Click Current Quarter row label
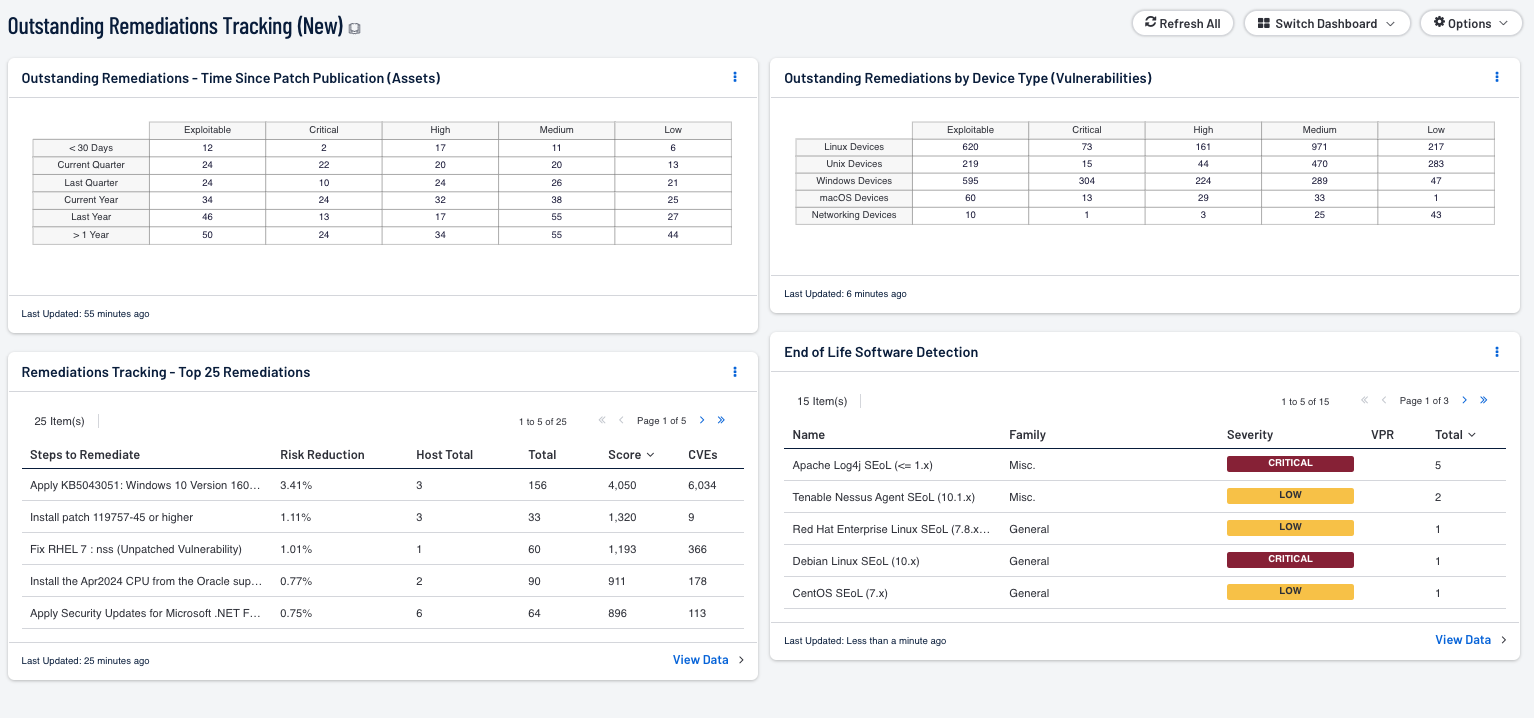The width and height of the screenshot is (1534, 718). click(x=91, y=165)
